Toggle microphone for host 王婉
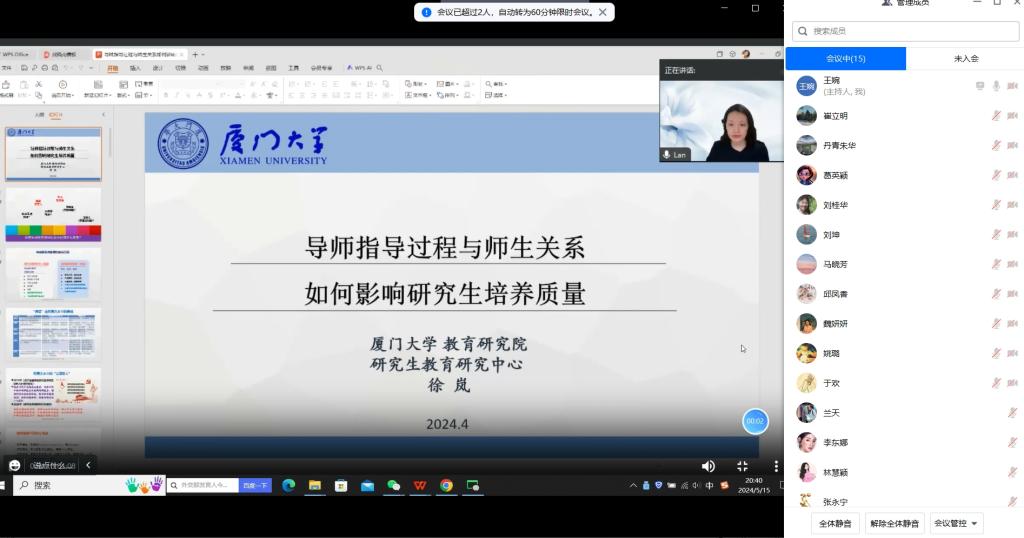The image size is (1024, 538). click(x=996, y=86)
